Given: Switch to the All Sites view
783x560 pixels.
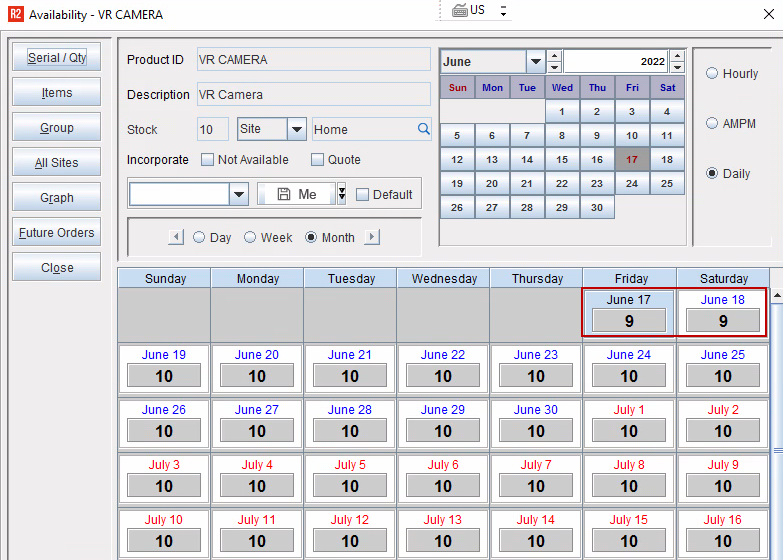Looking at the screenshot, I should [x=57, y=163].
